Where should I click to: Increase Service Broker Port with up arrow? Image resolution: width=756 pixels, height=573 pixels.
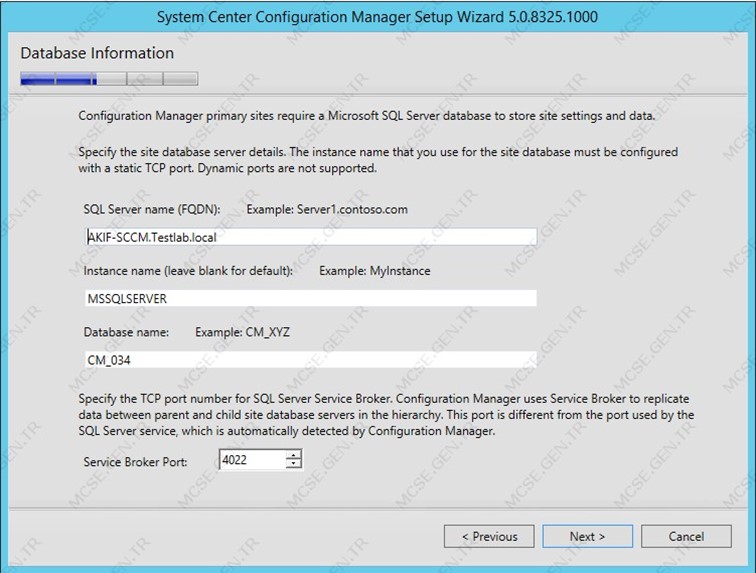click(x=293, y=455)
